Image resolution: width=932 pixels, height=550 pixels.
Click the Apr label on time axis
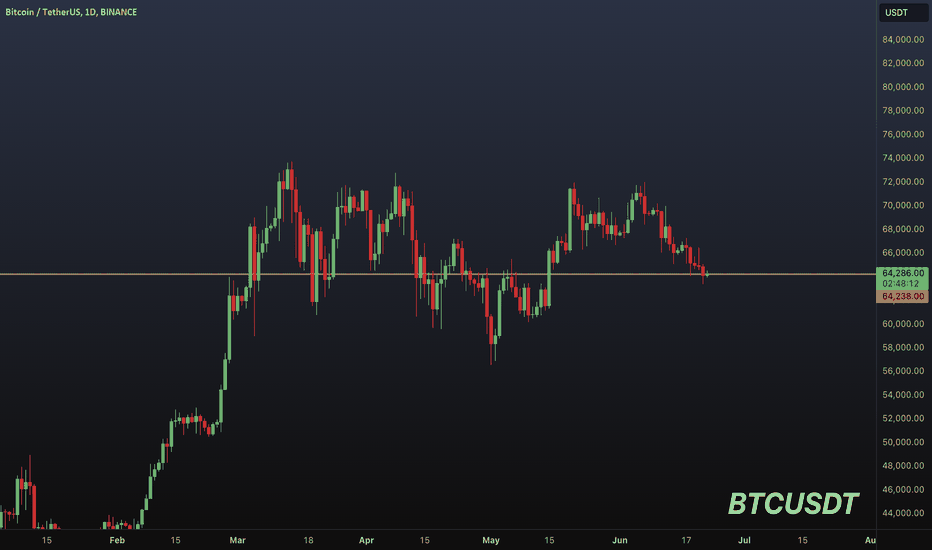click(366, 540)
